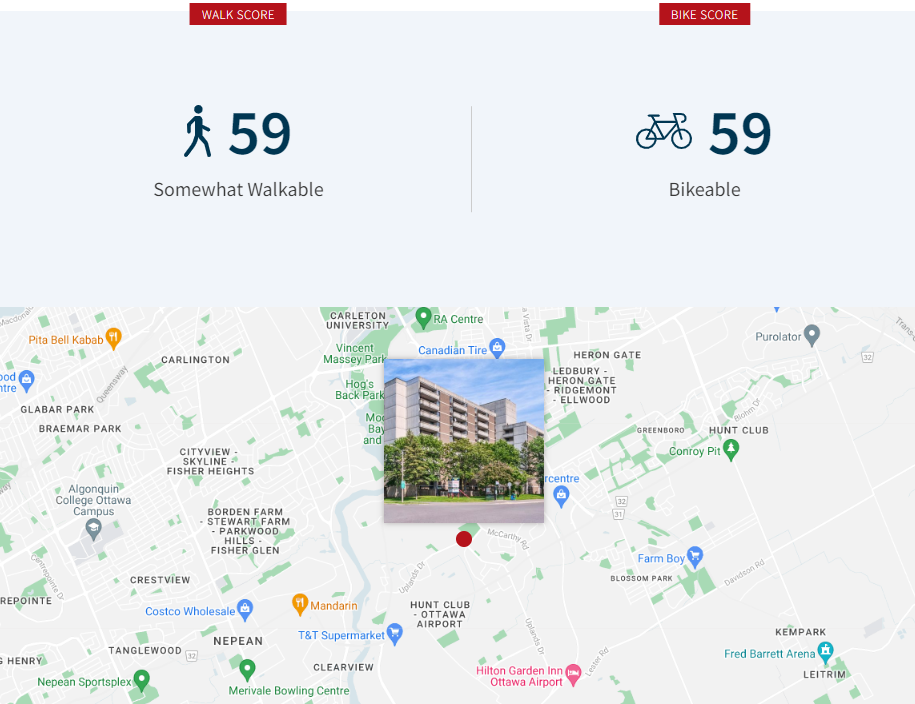Click the Conroy Pit park pin
Image resolution: width=915 pixels, height=704 pixels.
(731, 450)
